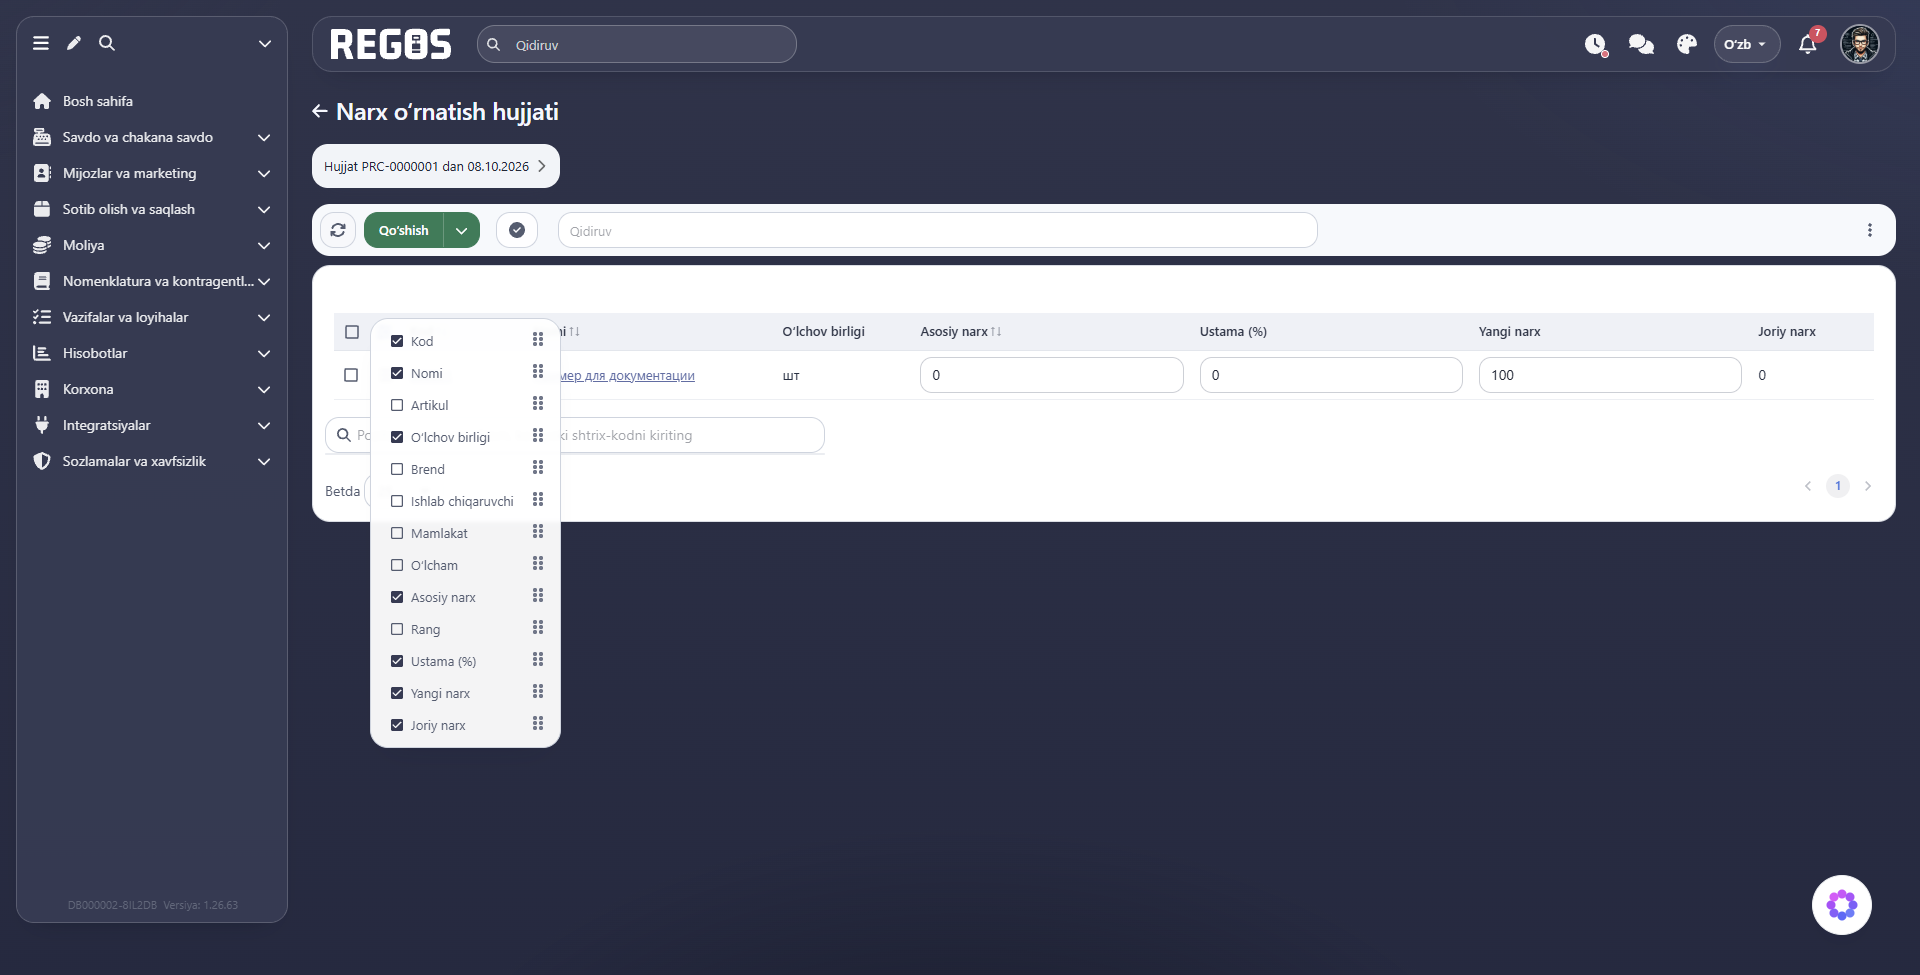This screenshot has width=1920, height=975.
Task: Expand the Hisobotlar sidebar section
Action: 152,353
